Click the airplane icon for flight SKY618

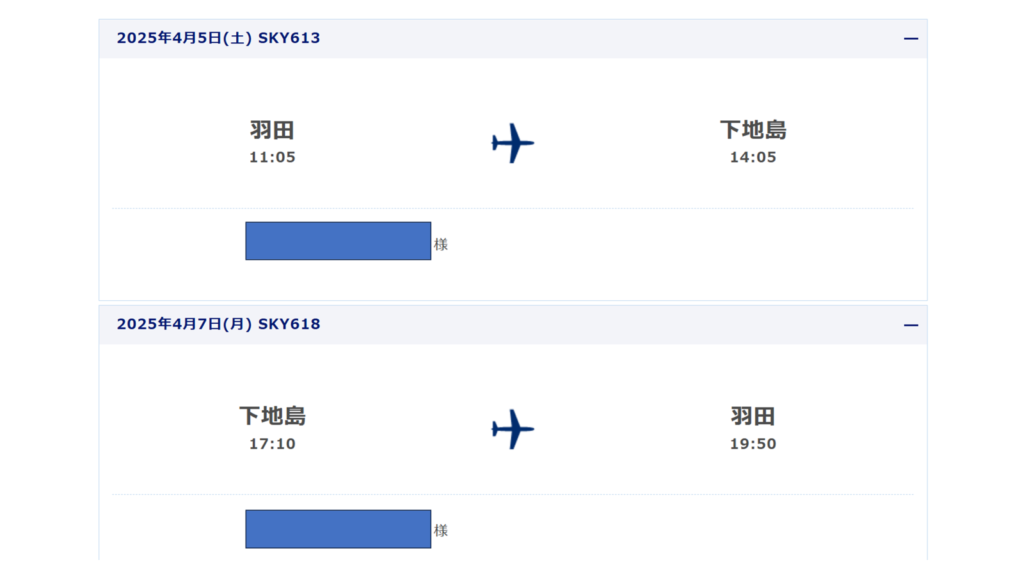[513, 429]
